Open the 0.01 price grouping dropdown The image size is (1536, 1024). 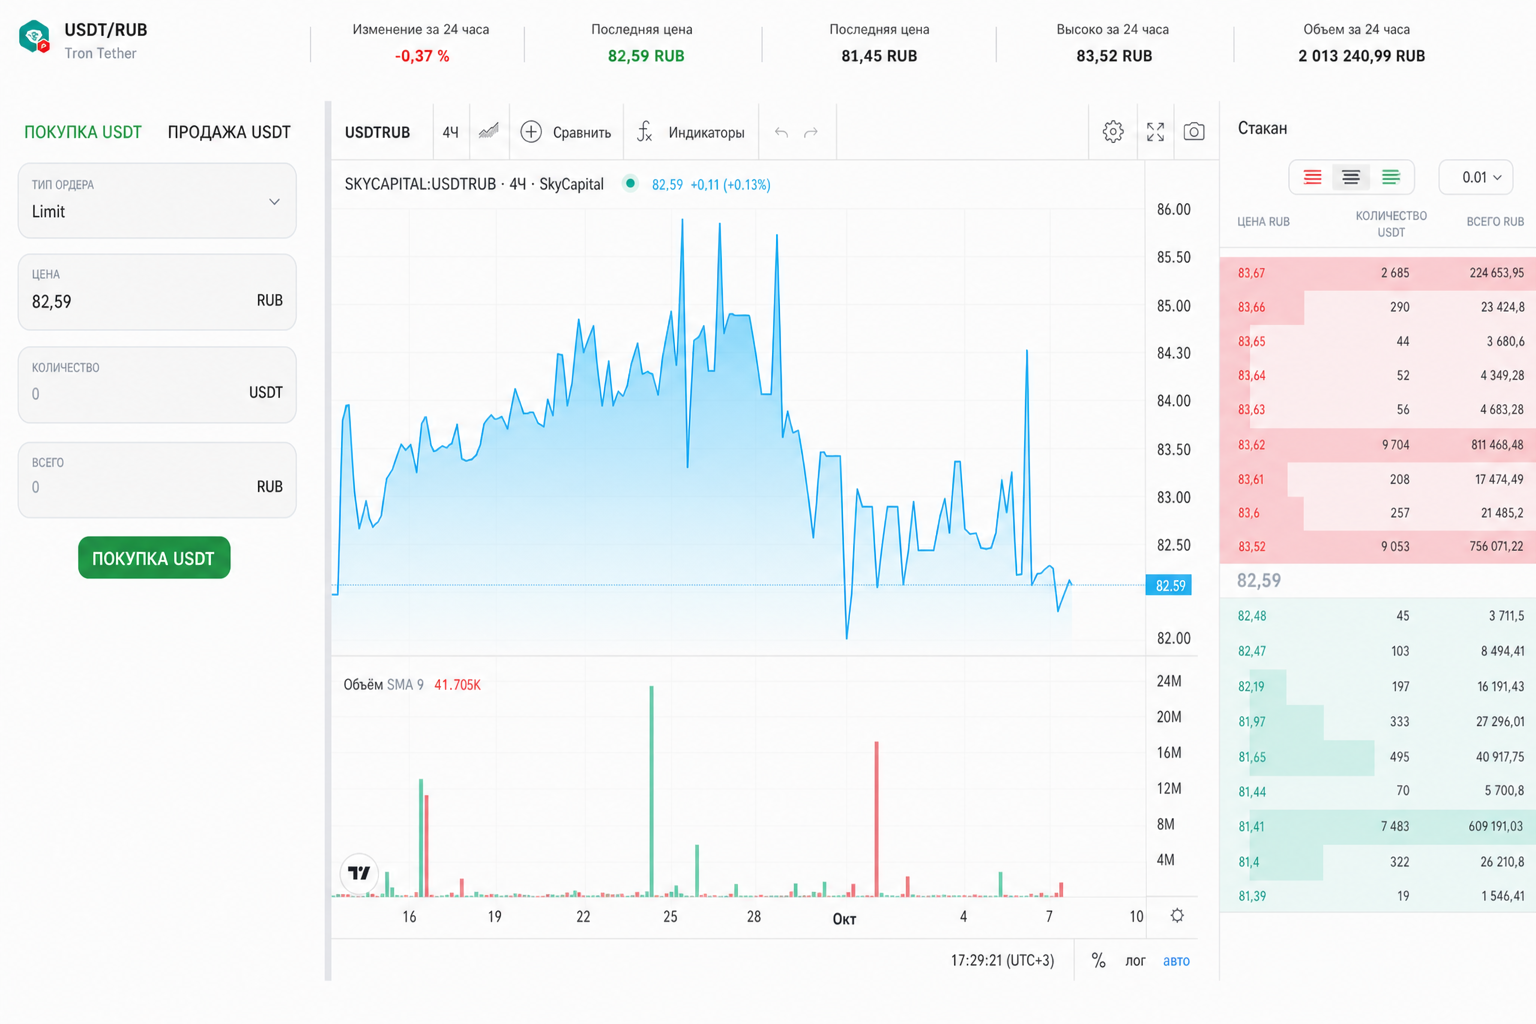pyautogui.click(x=1477, y=177)
